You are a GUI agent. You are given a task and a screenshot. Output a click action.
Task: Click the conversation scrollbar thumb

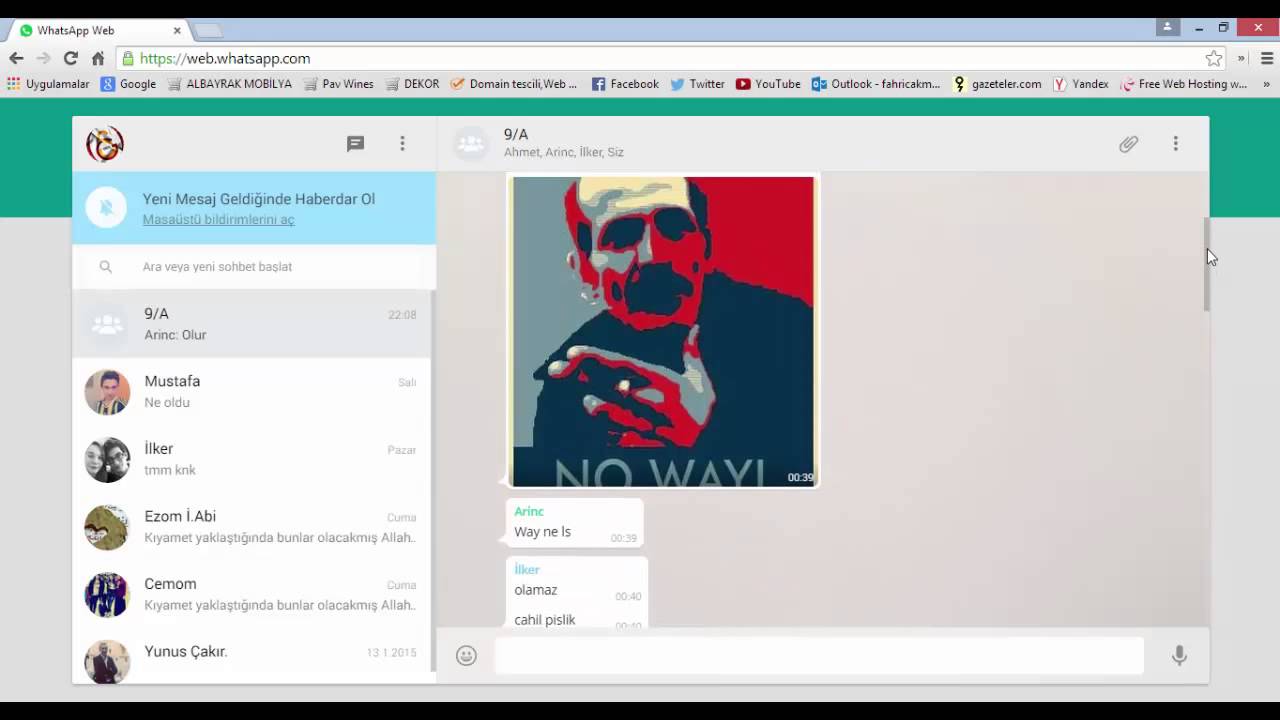(1206, 264)
